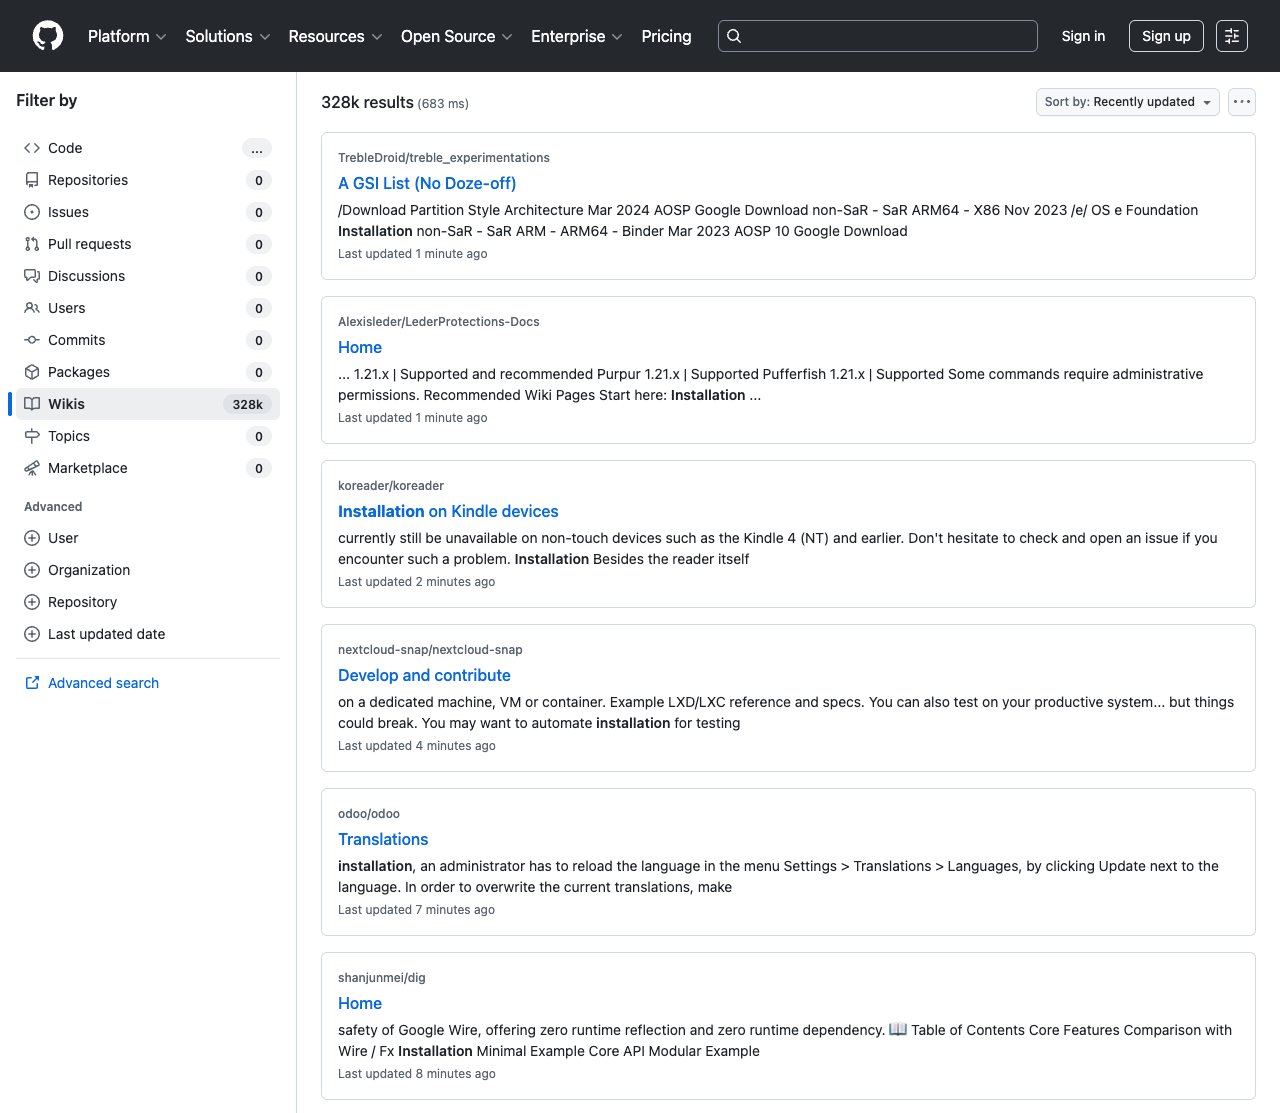Screen dimensions: 1280x1113
Task: Go to the GitHub homepage logo
Action: [x=48, y=36]
